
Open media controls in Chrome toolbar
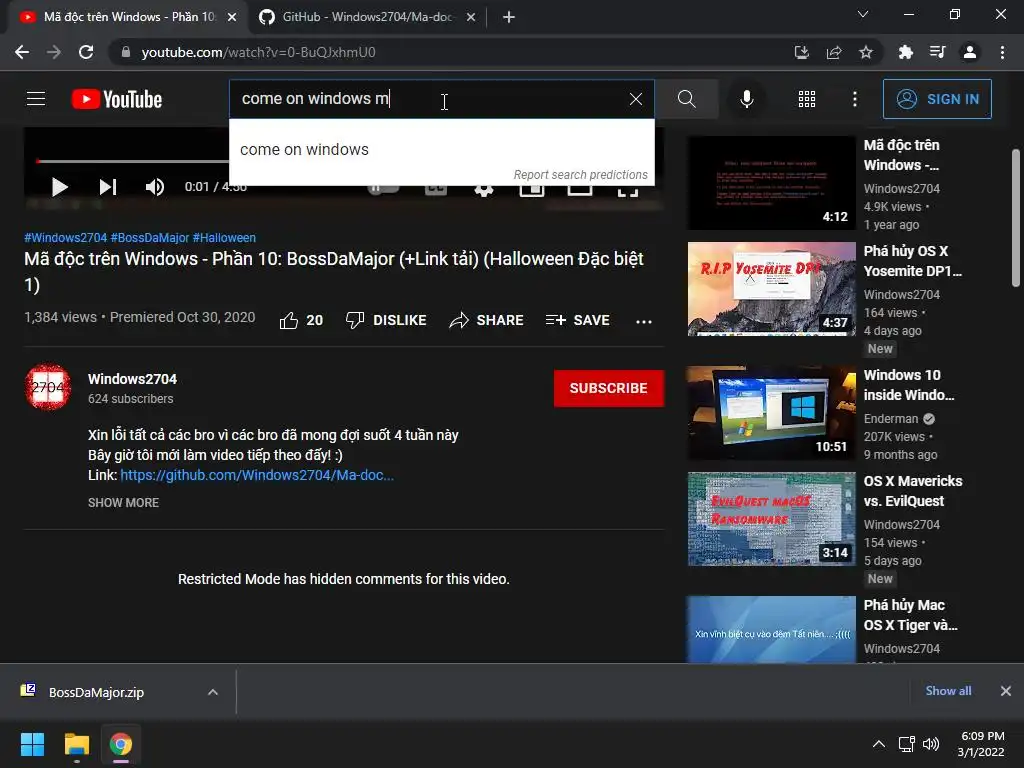[x=938, y=52]
